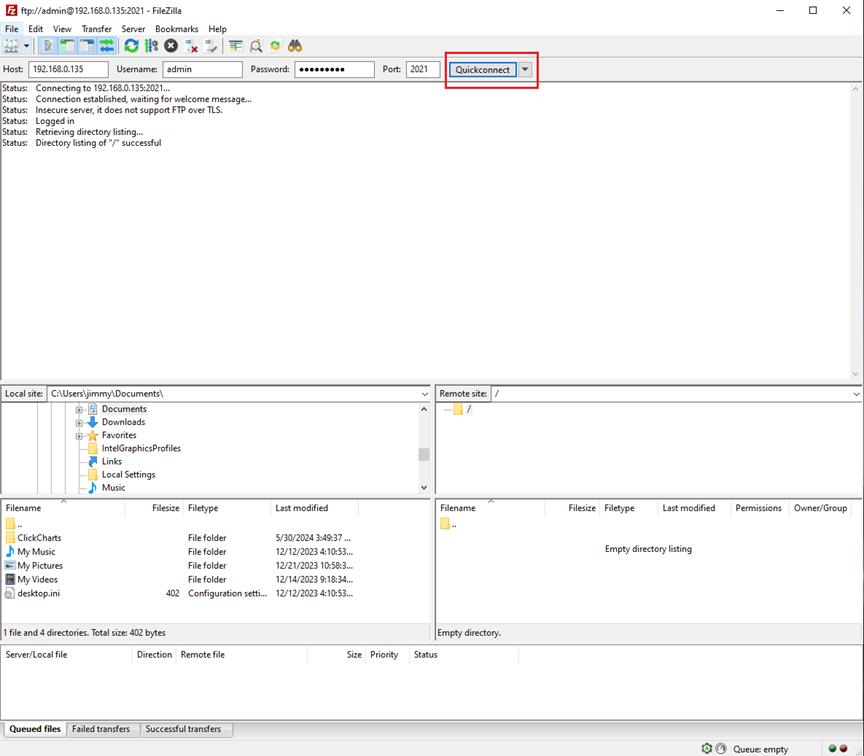Select Downloads folder in local tree
Image resolution: width=864 pixels, height=756 pixels.
123,422
